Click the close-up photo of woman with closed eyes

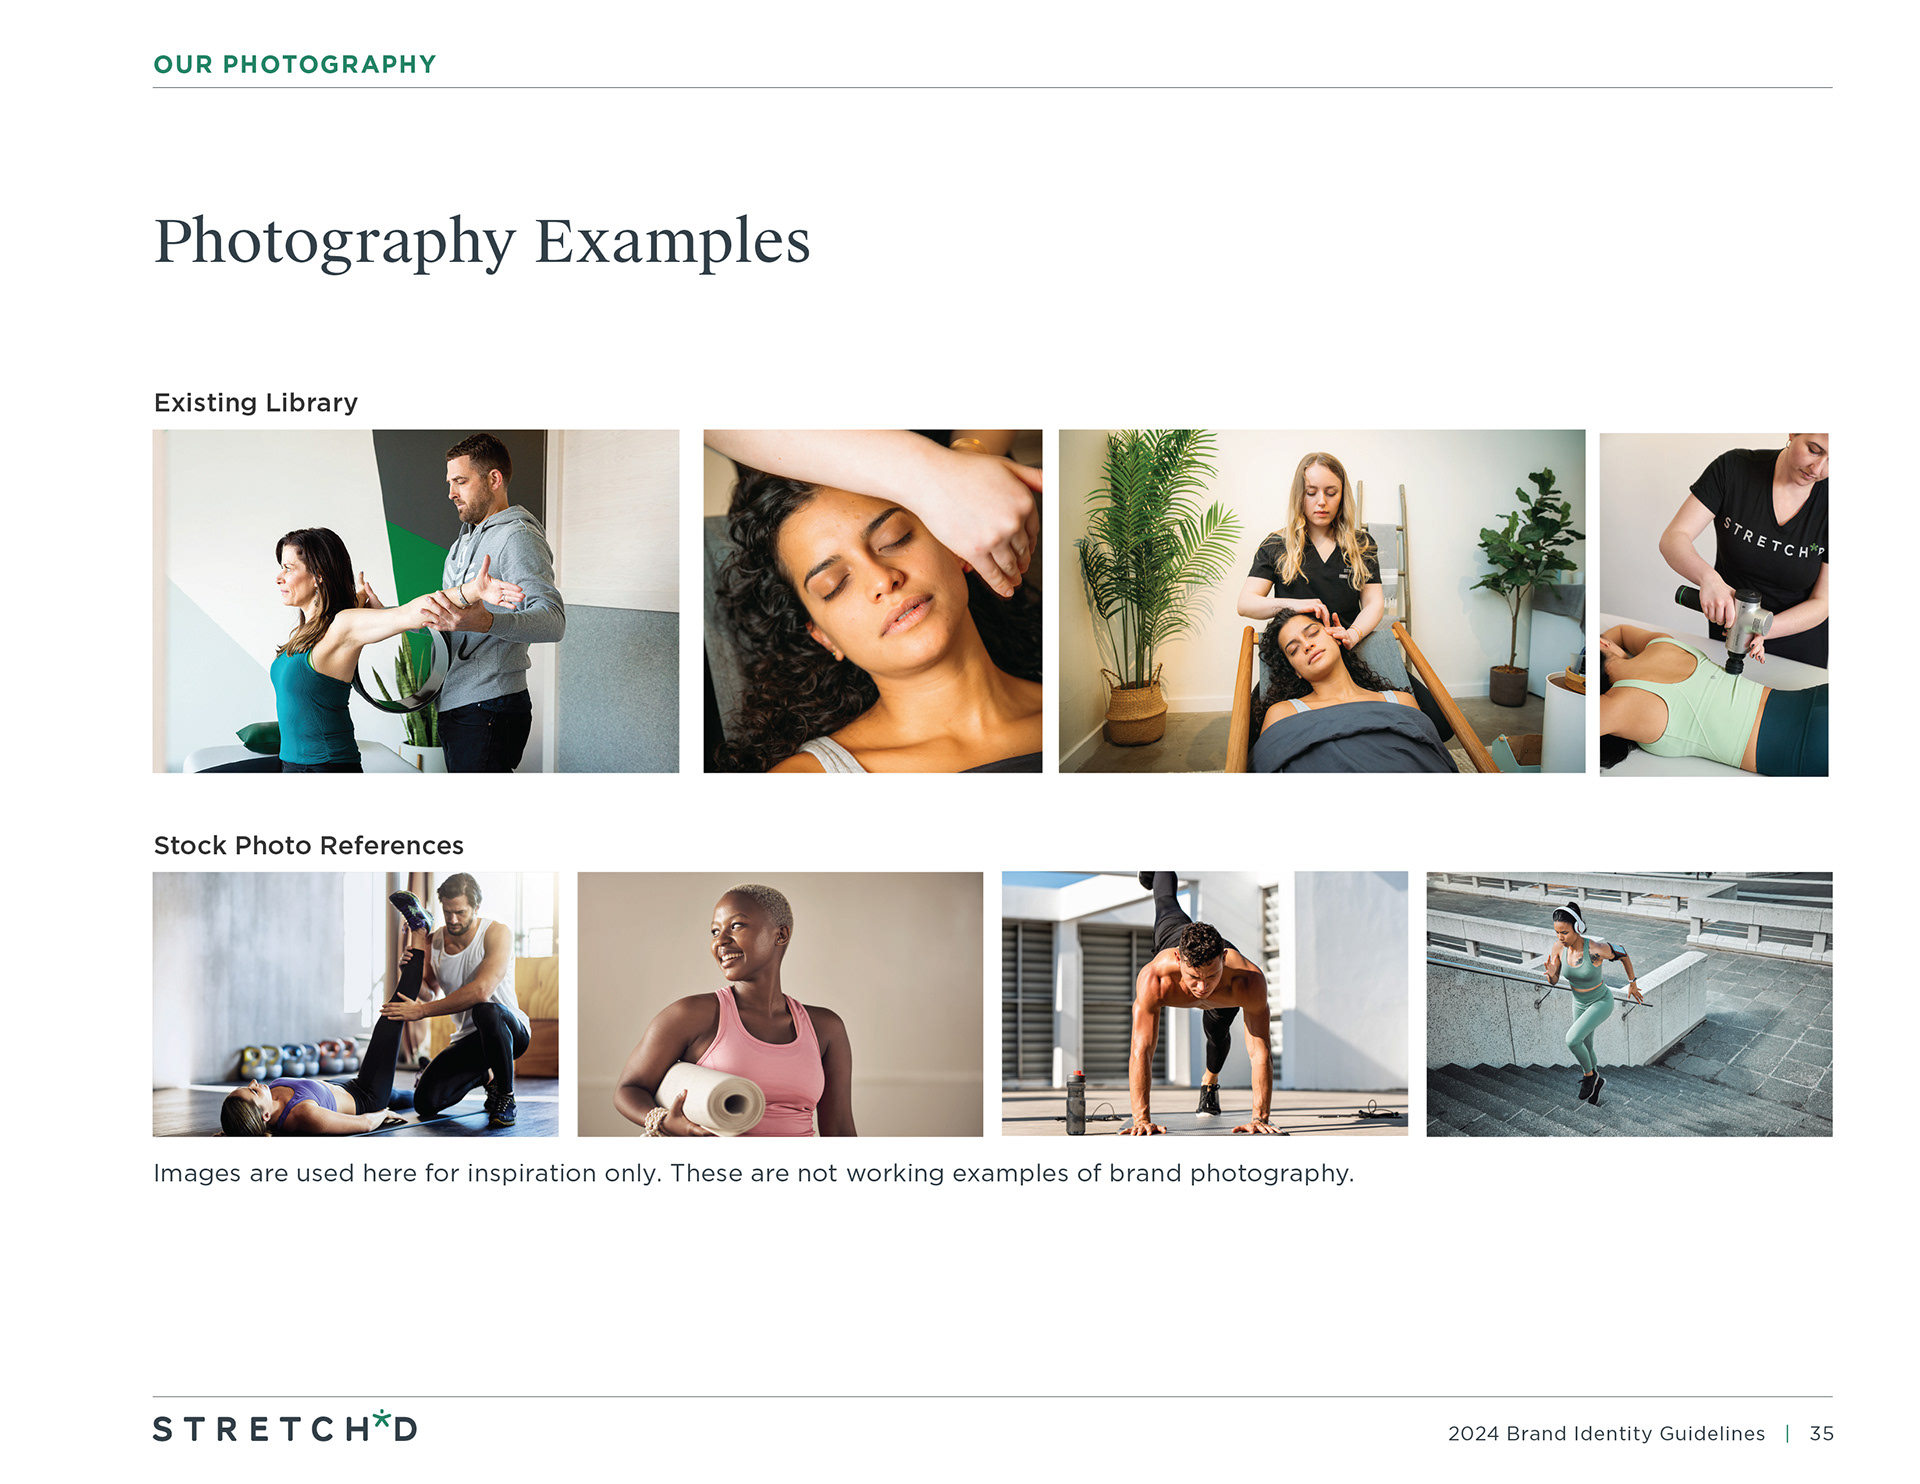coord(872,601)
